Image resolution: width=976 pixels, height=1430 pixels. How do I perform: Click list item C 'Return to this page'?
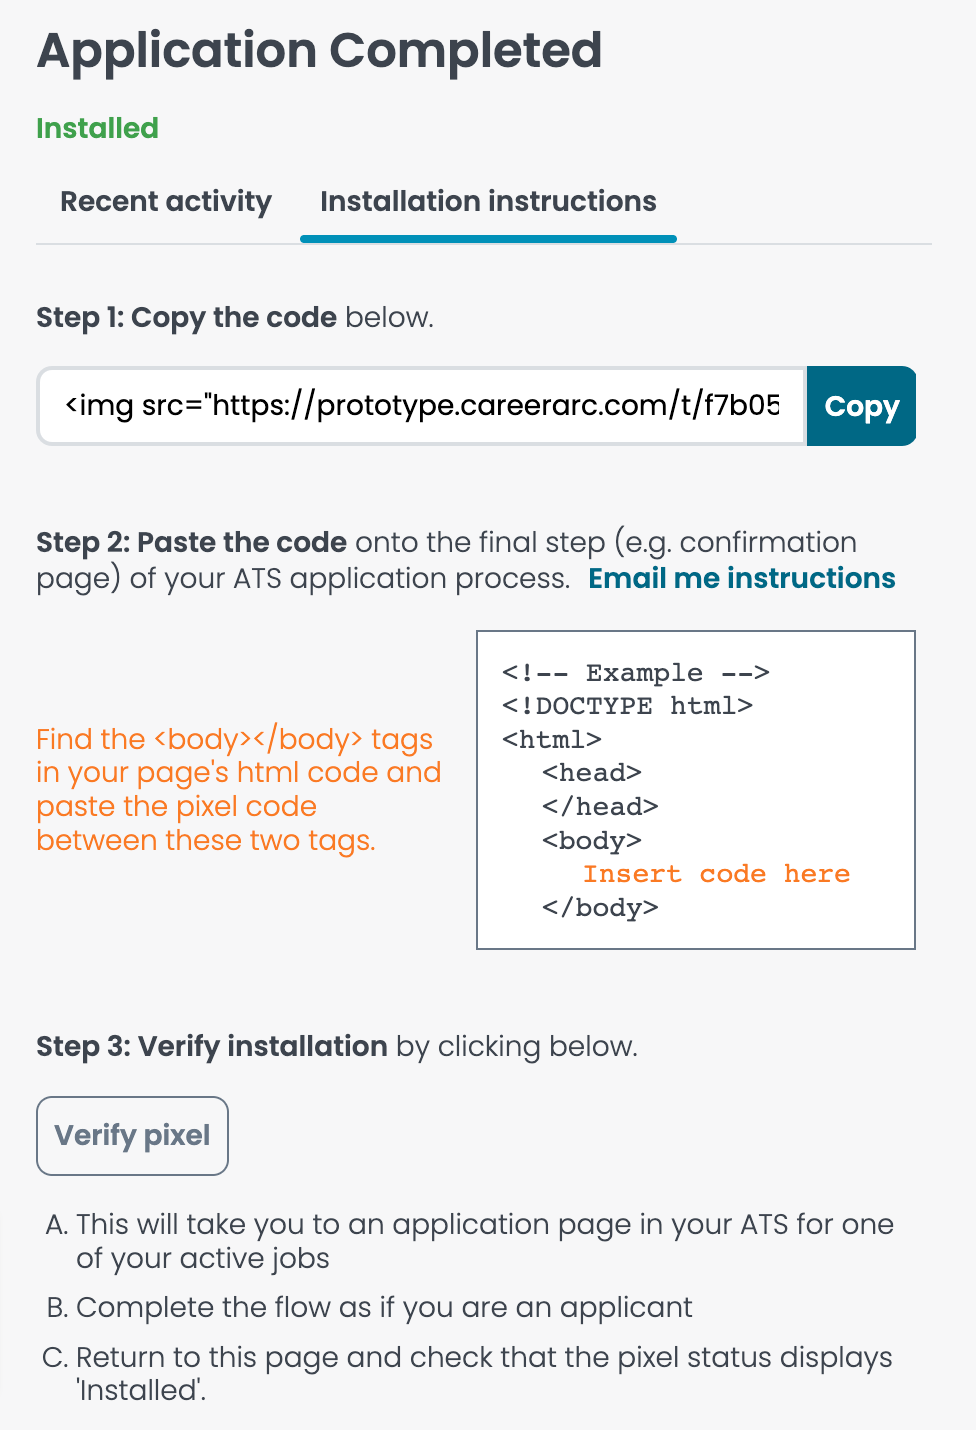point(468,1374)
